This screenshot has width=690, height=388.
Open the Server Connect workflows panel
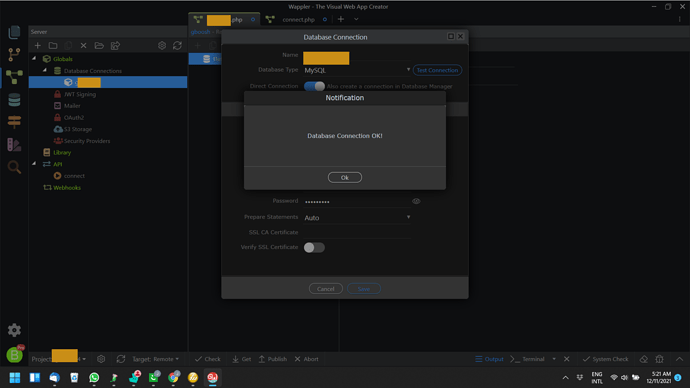click(x=14, y=77)
